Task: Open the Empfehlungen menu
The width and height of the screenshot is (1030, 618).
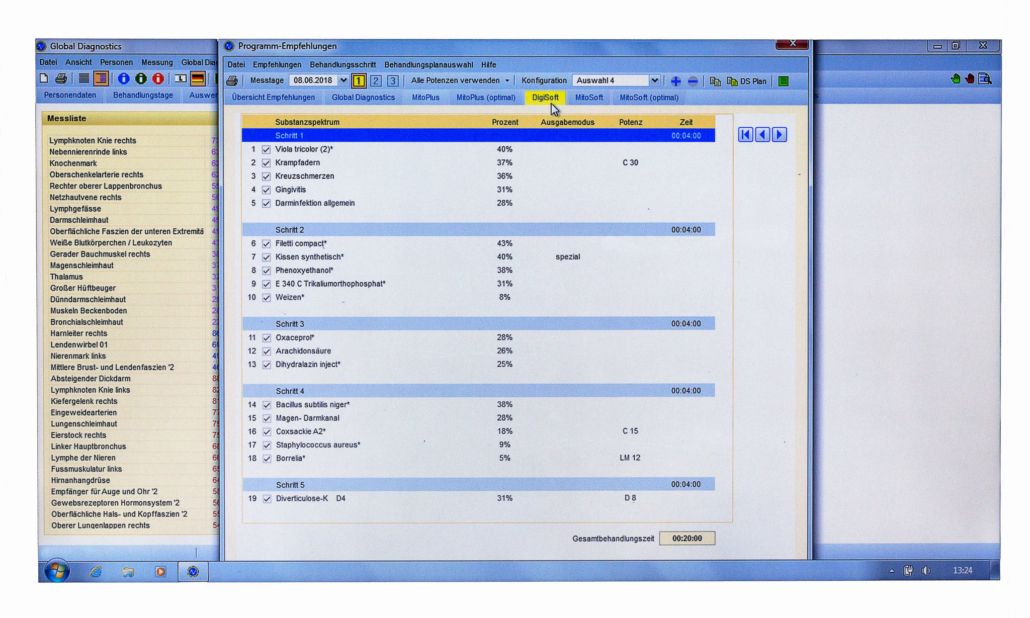Action: point(277,65)
